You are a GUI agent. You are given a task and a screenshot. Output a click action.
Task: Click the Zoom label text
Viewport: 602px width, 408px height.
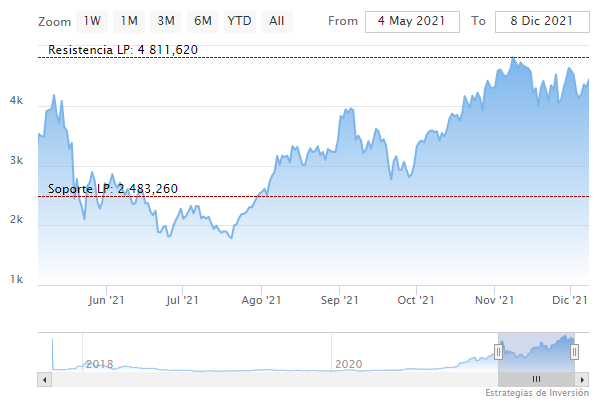click(55, 22)
